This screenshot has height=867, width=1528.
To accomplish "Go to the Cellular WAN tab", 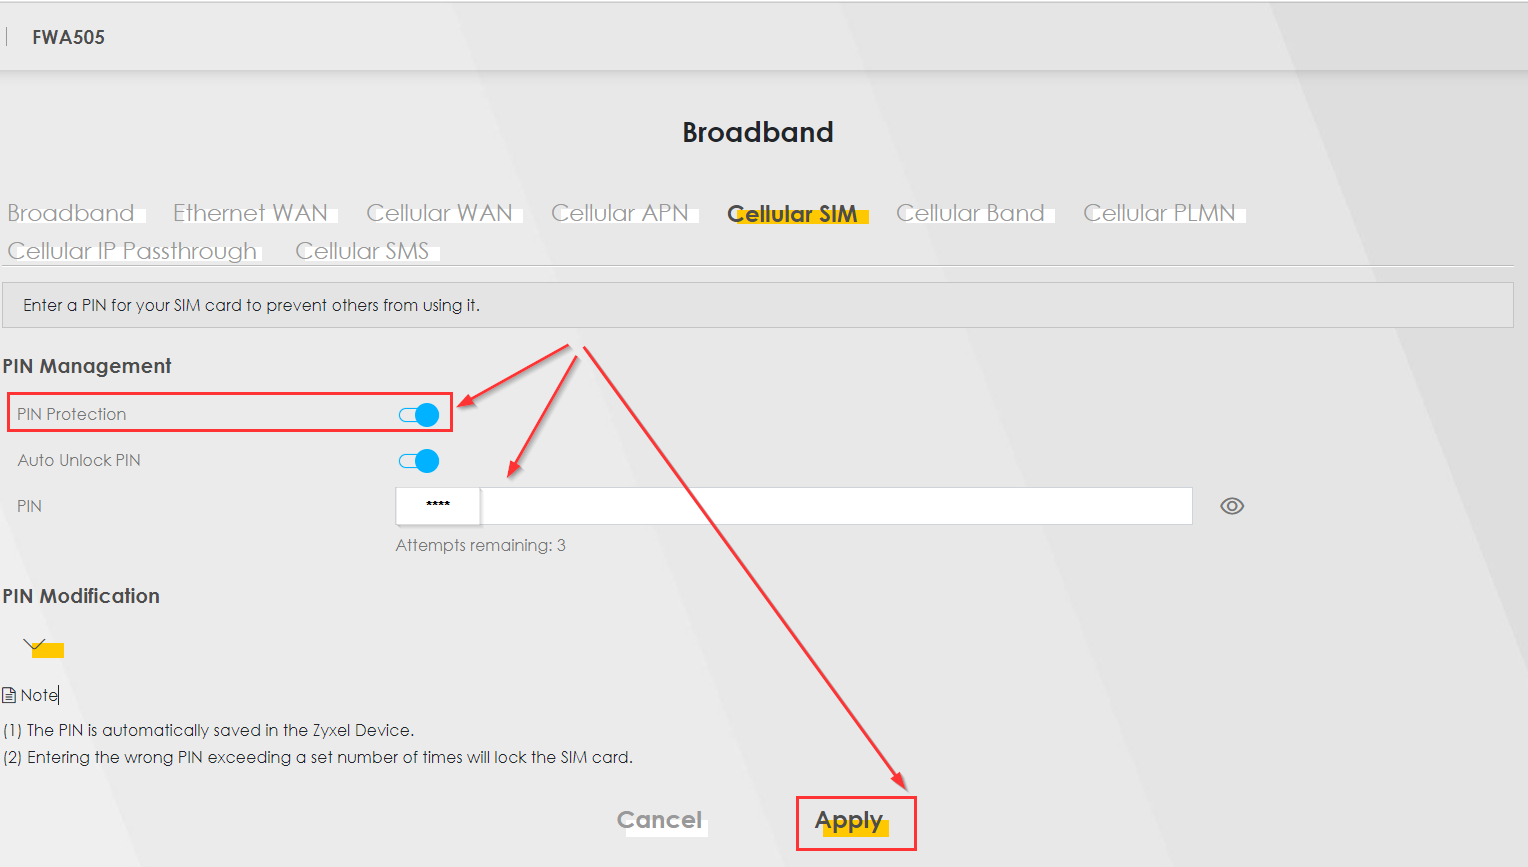I will tap(439, 213).
